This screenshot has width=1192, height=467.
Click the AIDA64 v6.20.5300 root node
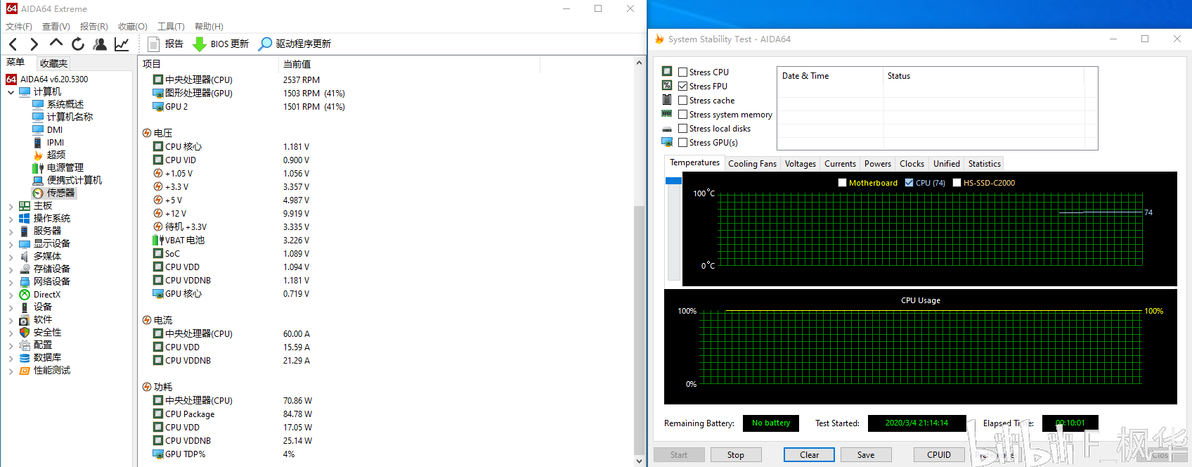(53, 79)
